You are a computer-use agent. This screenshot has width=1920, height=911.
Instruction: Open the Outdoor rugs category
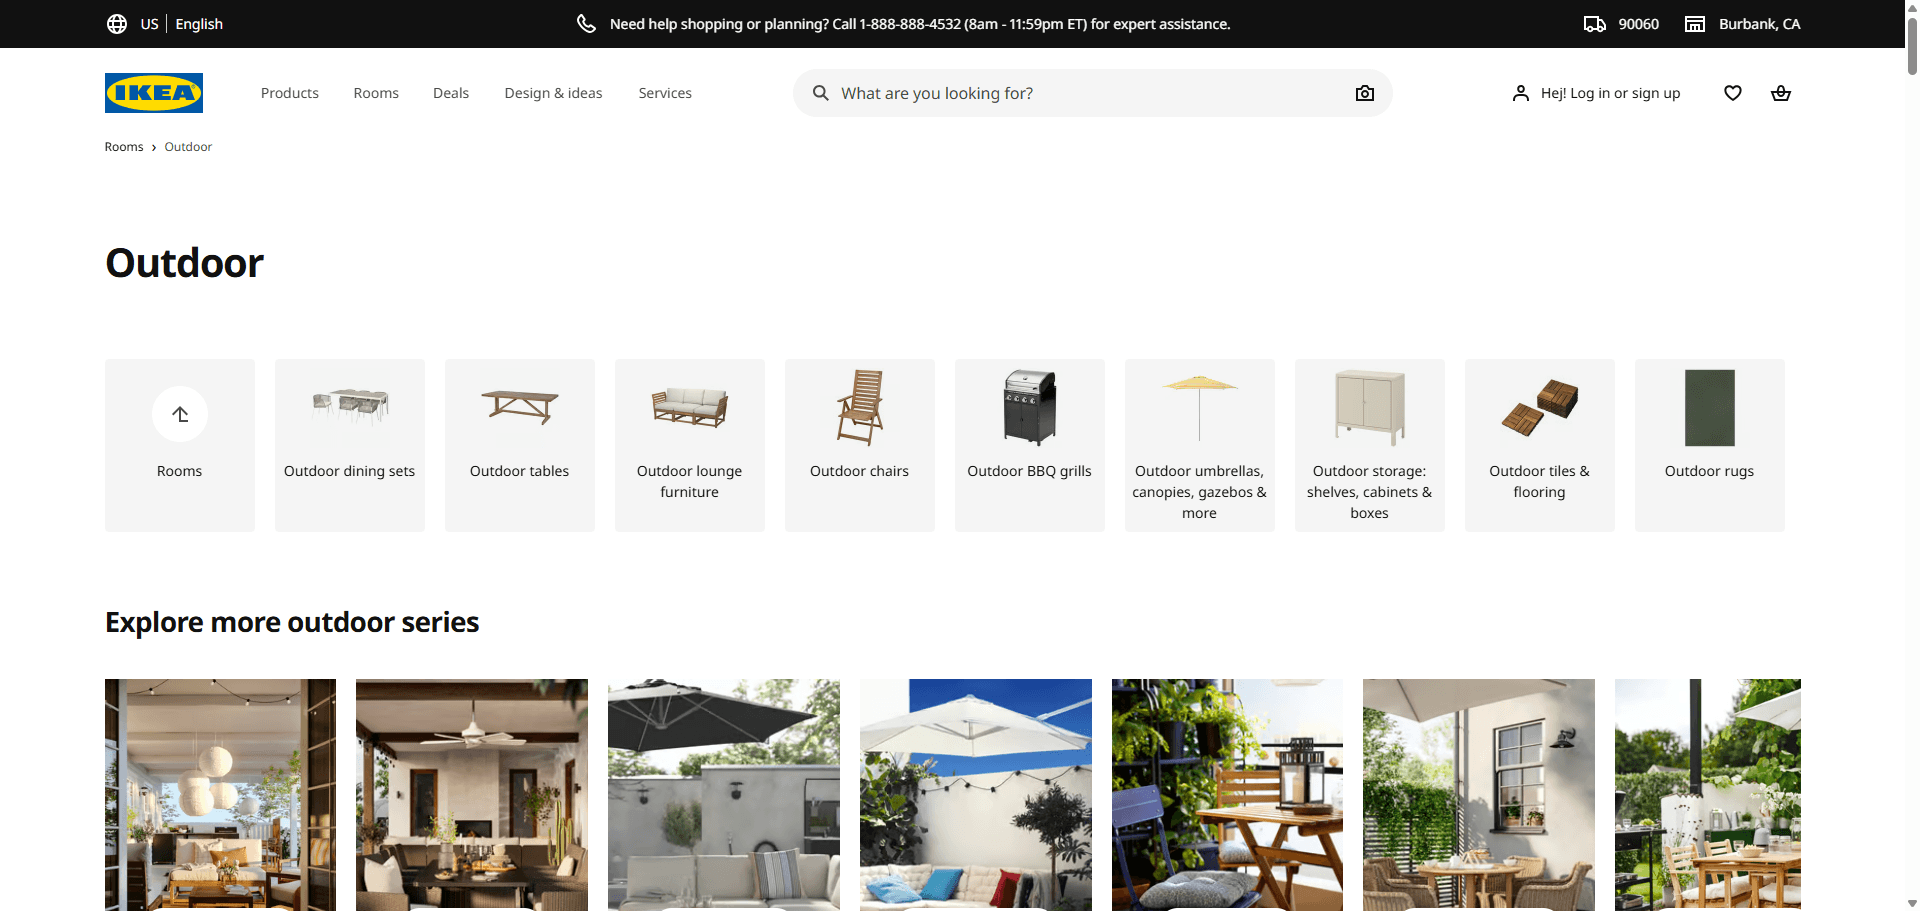click(x=1709, y=445)
